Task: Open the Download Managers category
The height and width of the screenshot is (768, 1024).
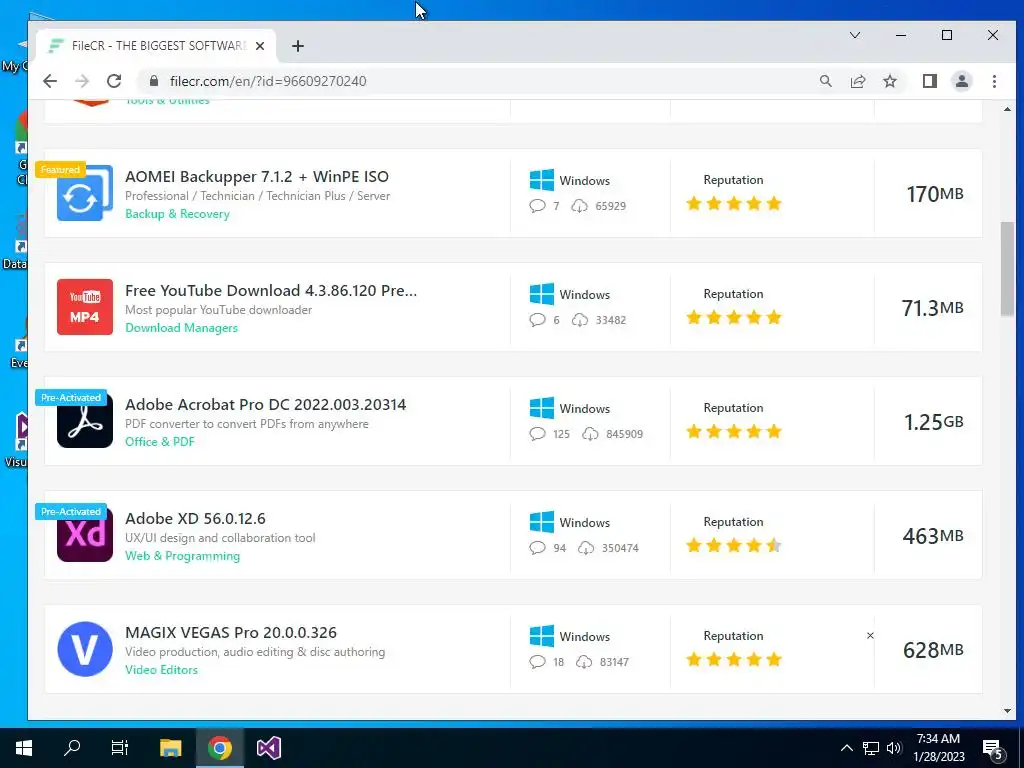Action: [x=182, y=328]
